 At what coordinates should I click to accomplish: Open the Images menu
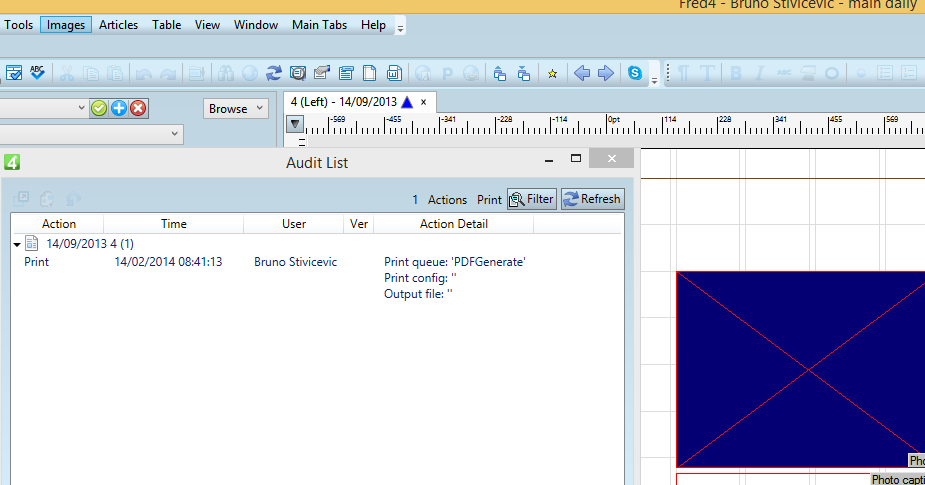point(65,25)
